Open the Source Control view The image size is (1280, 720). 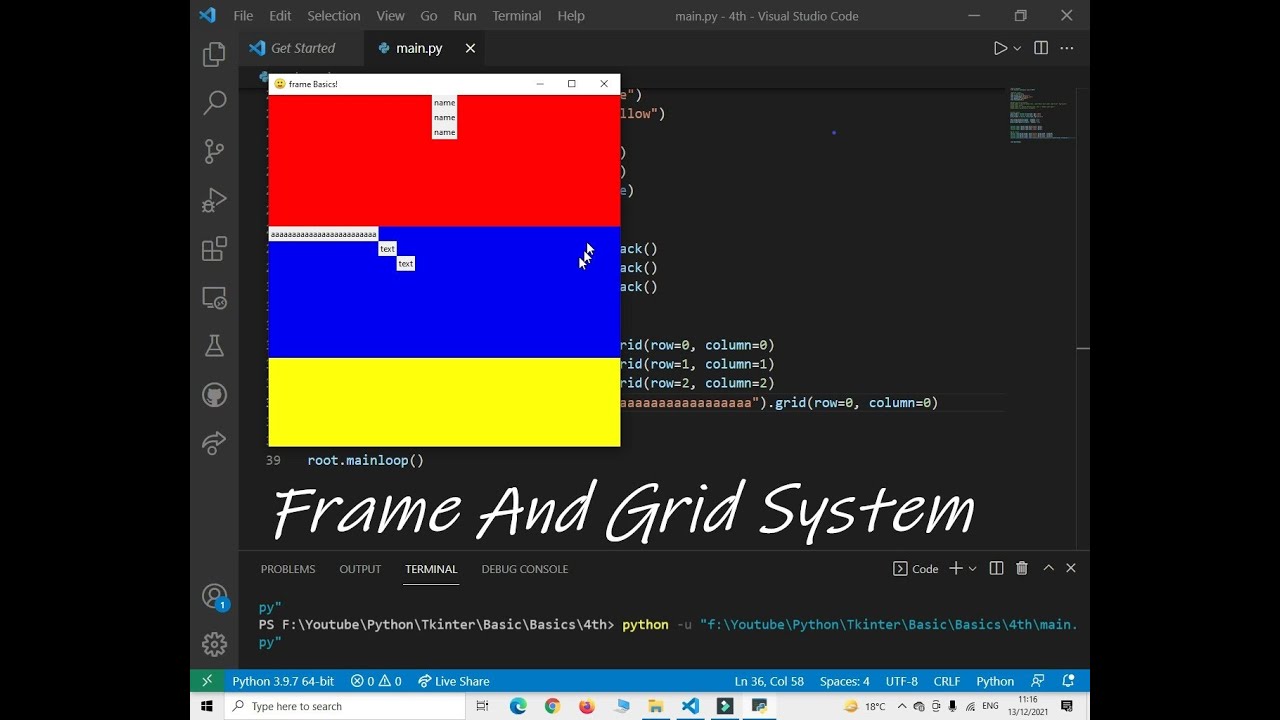tap(214, 151)
